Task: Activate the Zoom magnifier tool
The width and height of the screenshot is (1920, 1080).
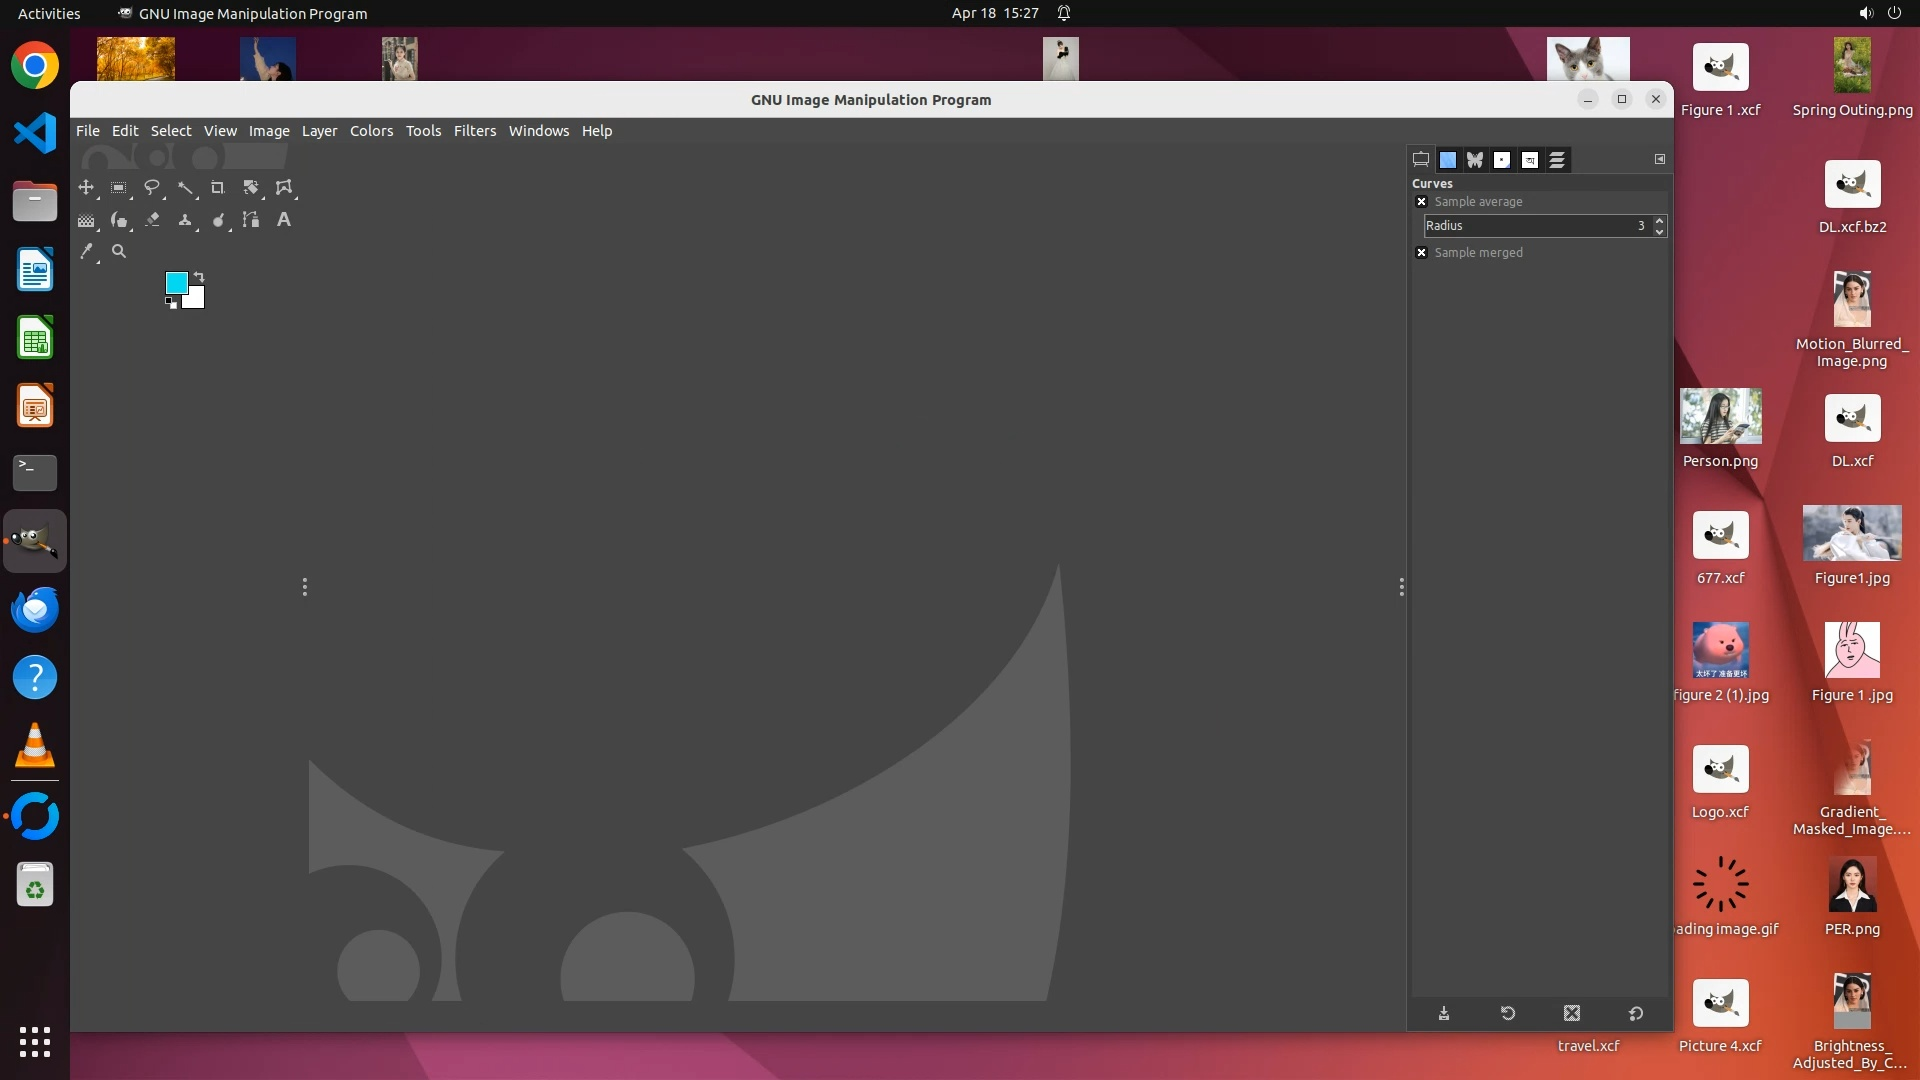Action: pos(119,252)
